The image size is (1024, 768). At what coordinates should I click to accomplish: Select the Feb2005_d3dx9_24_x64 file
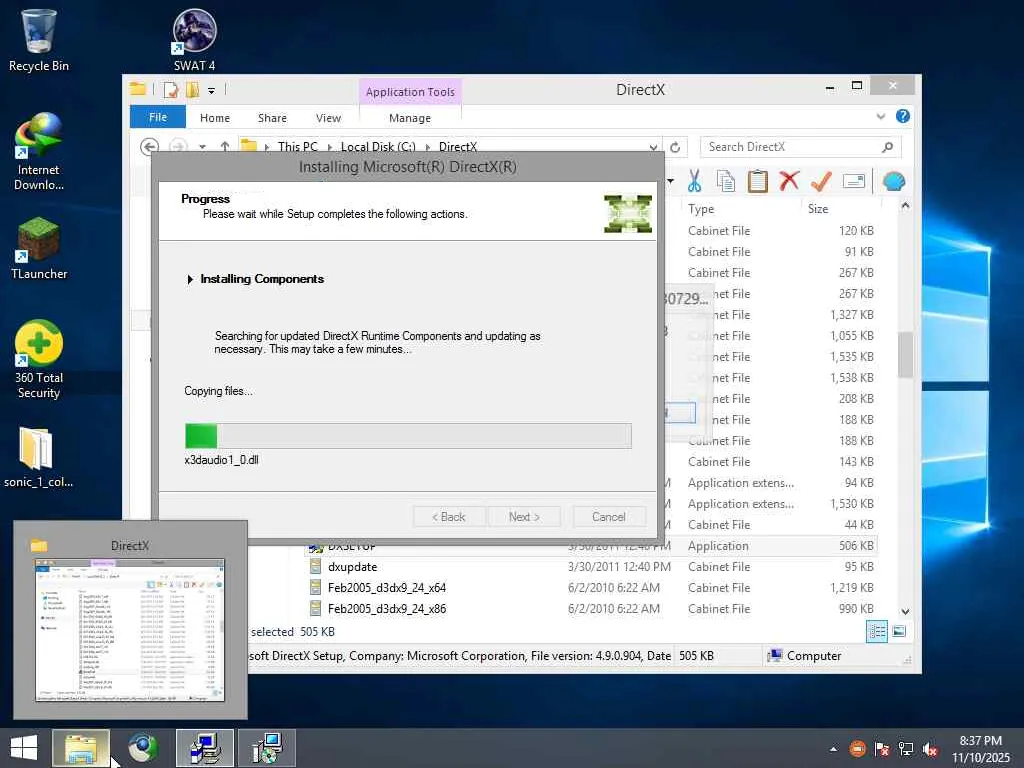coord(387,588)
